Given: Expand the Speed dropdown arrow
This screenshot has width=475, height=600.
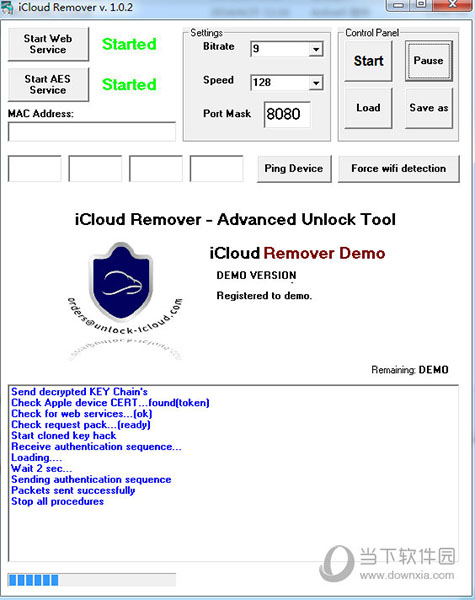Looking at the screenshot, I should [x=316, y=83].
